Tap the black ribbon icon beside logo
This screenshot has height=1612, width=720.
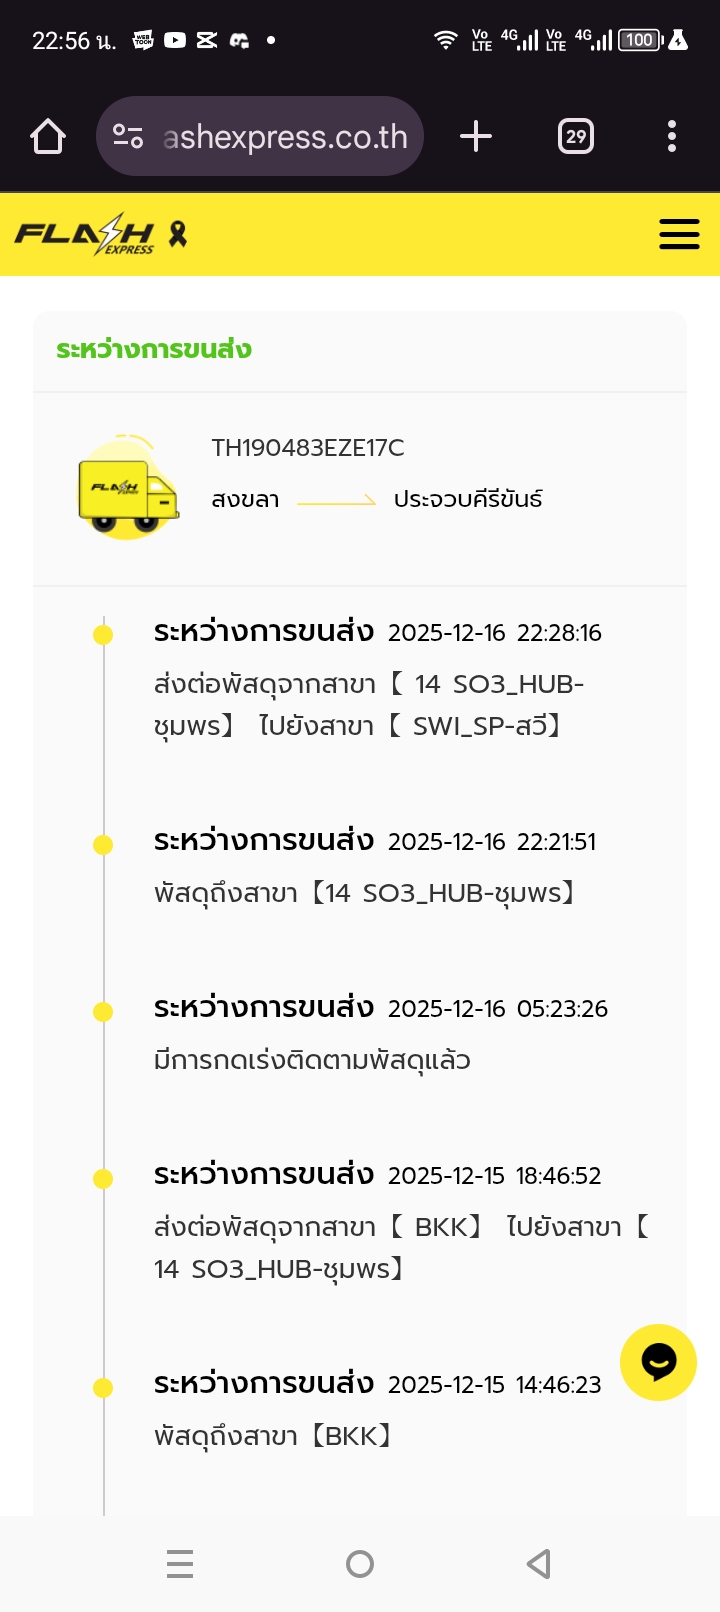click(178, 234)
